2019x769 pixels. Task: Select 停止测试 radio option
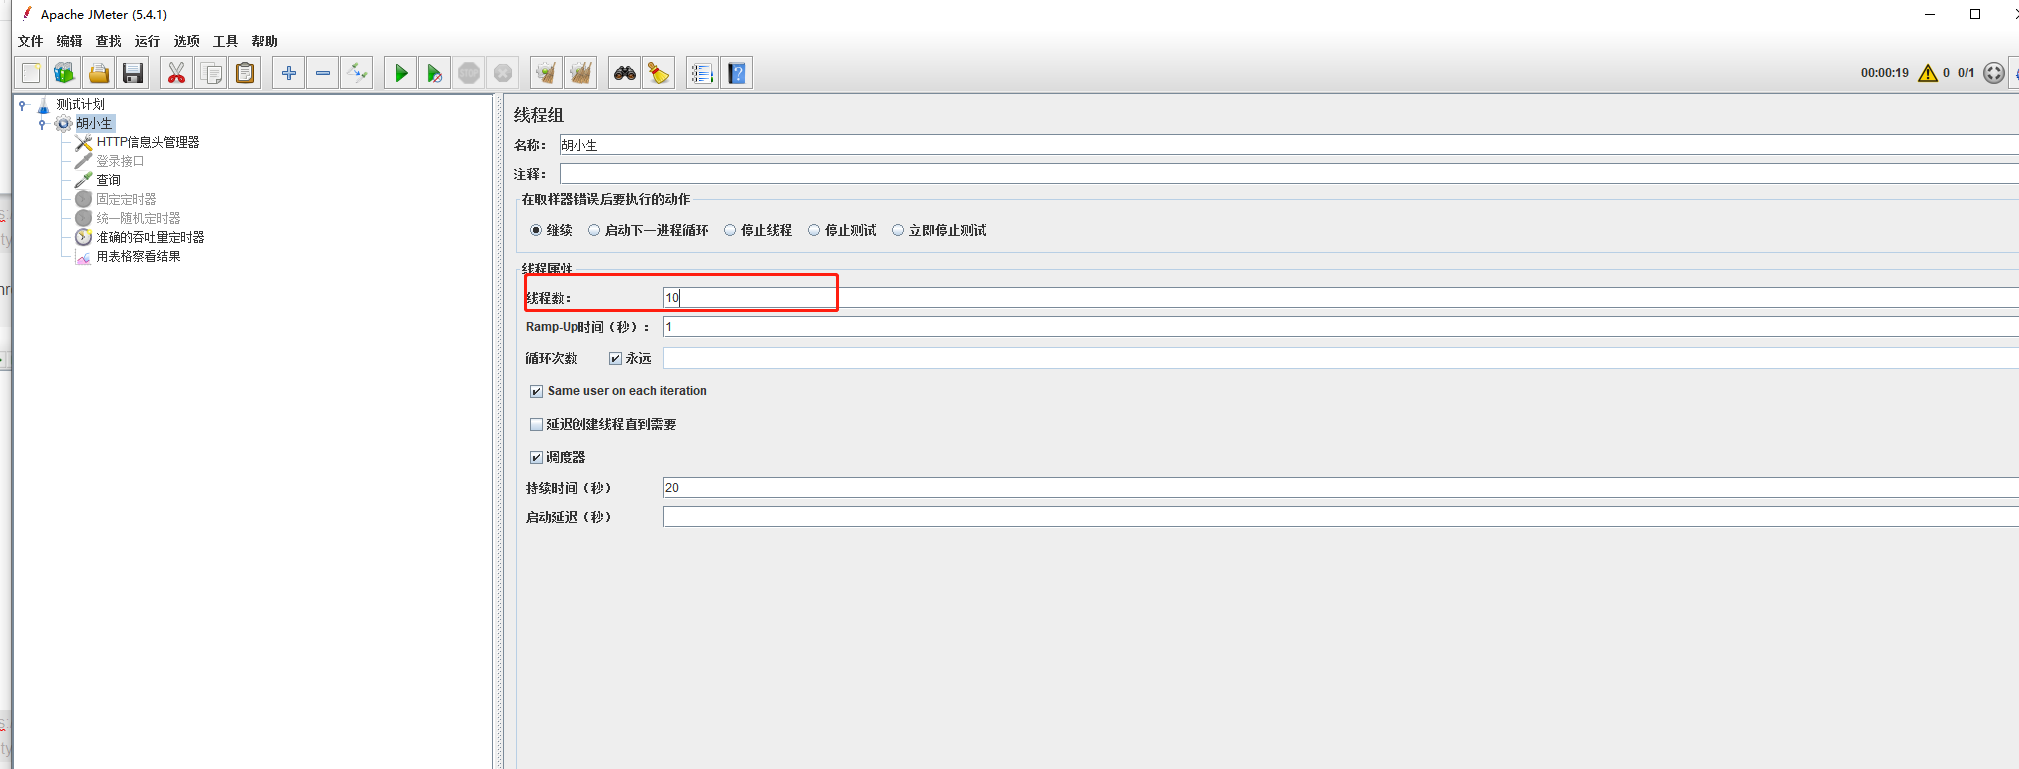tap(842, 230)
